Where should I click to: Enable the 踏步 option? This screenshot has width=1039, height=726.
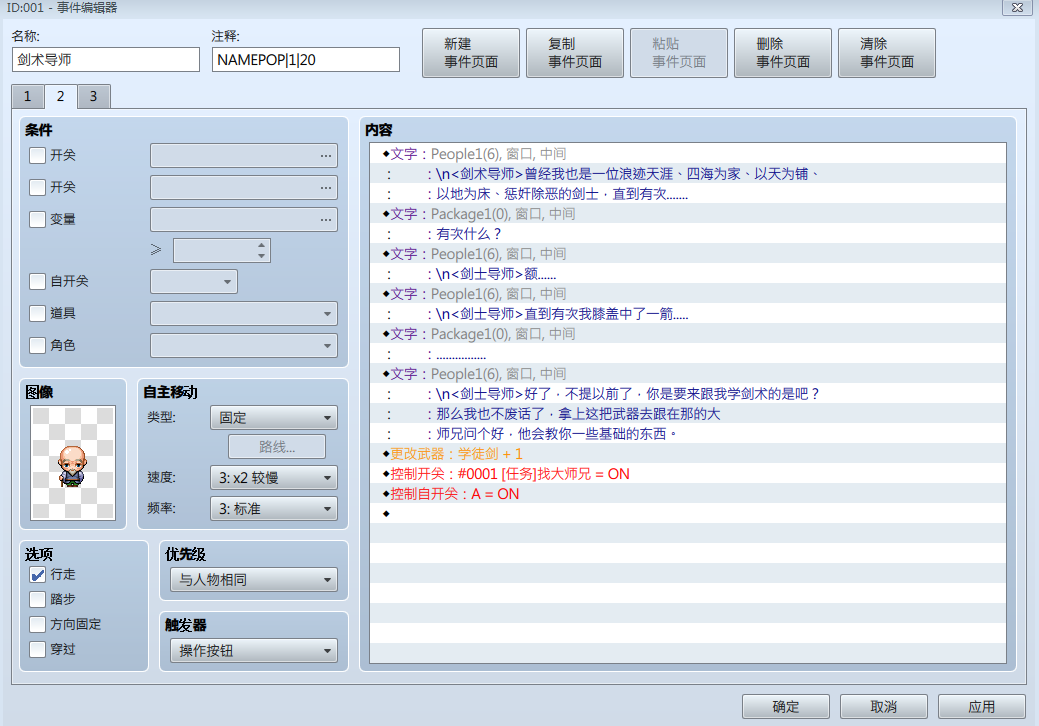pos(38,599)
